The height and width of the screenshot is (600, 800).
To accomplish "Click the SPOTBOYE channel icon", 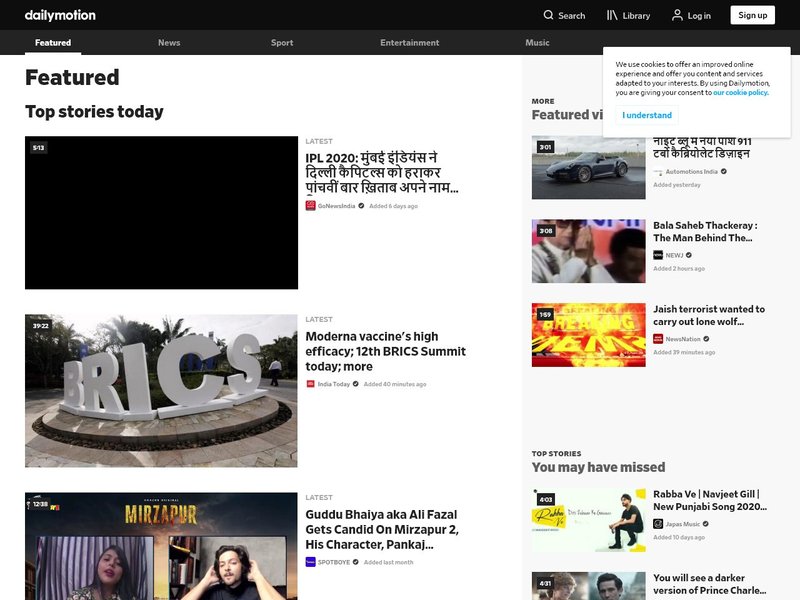I will point(310,560).
